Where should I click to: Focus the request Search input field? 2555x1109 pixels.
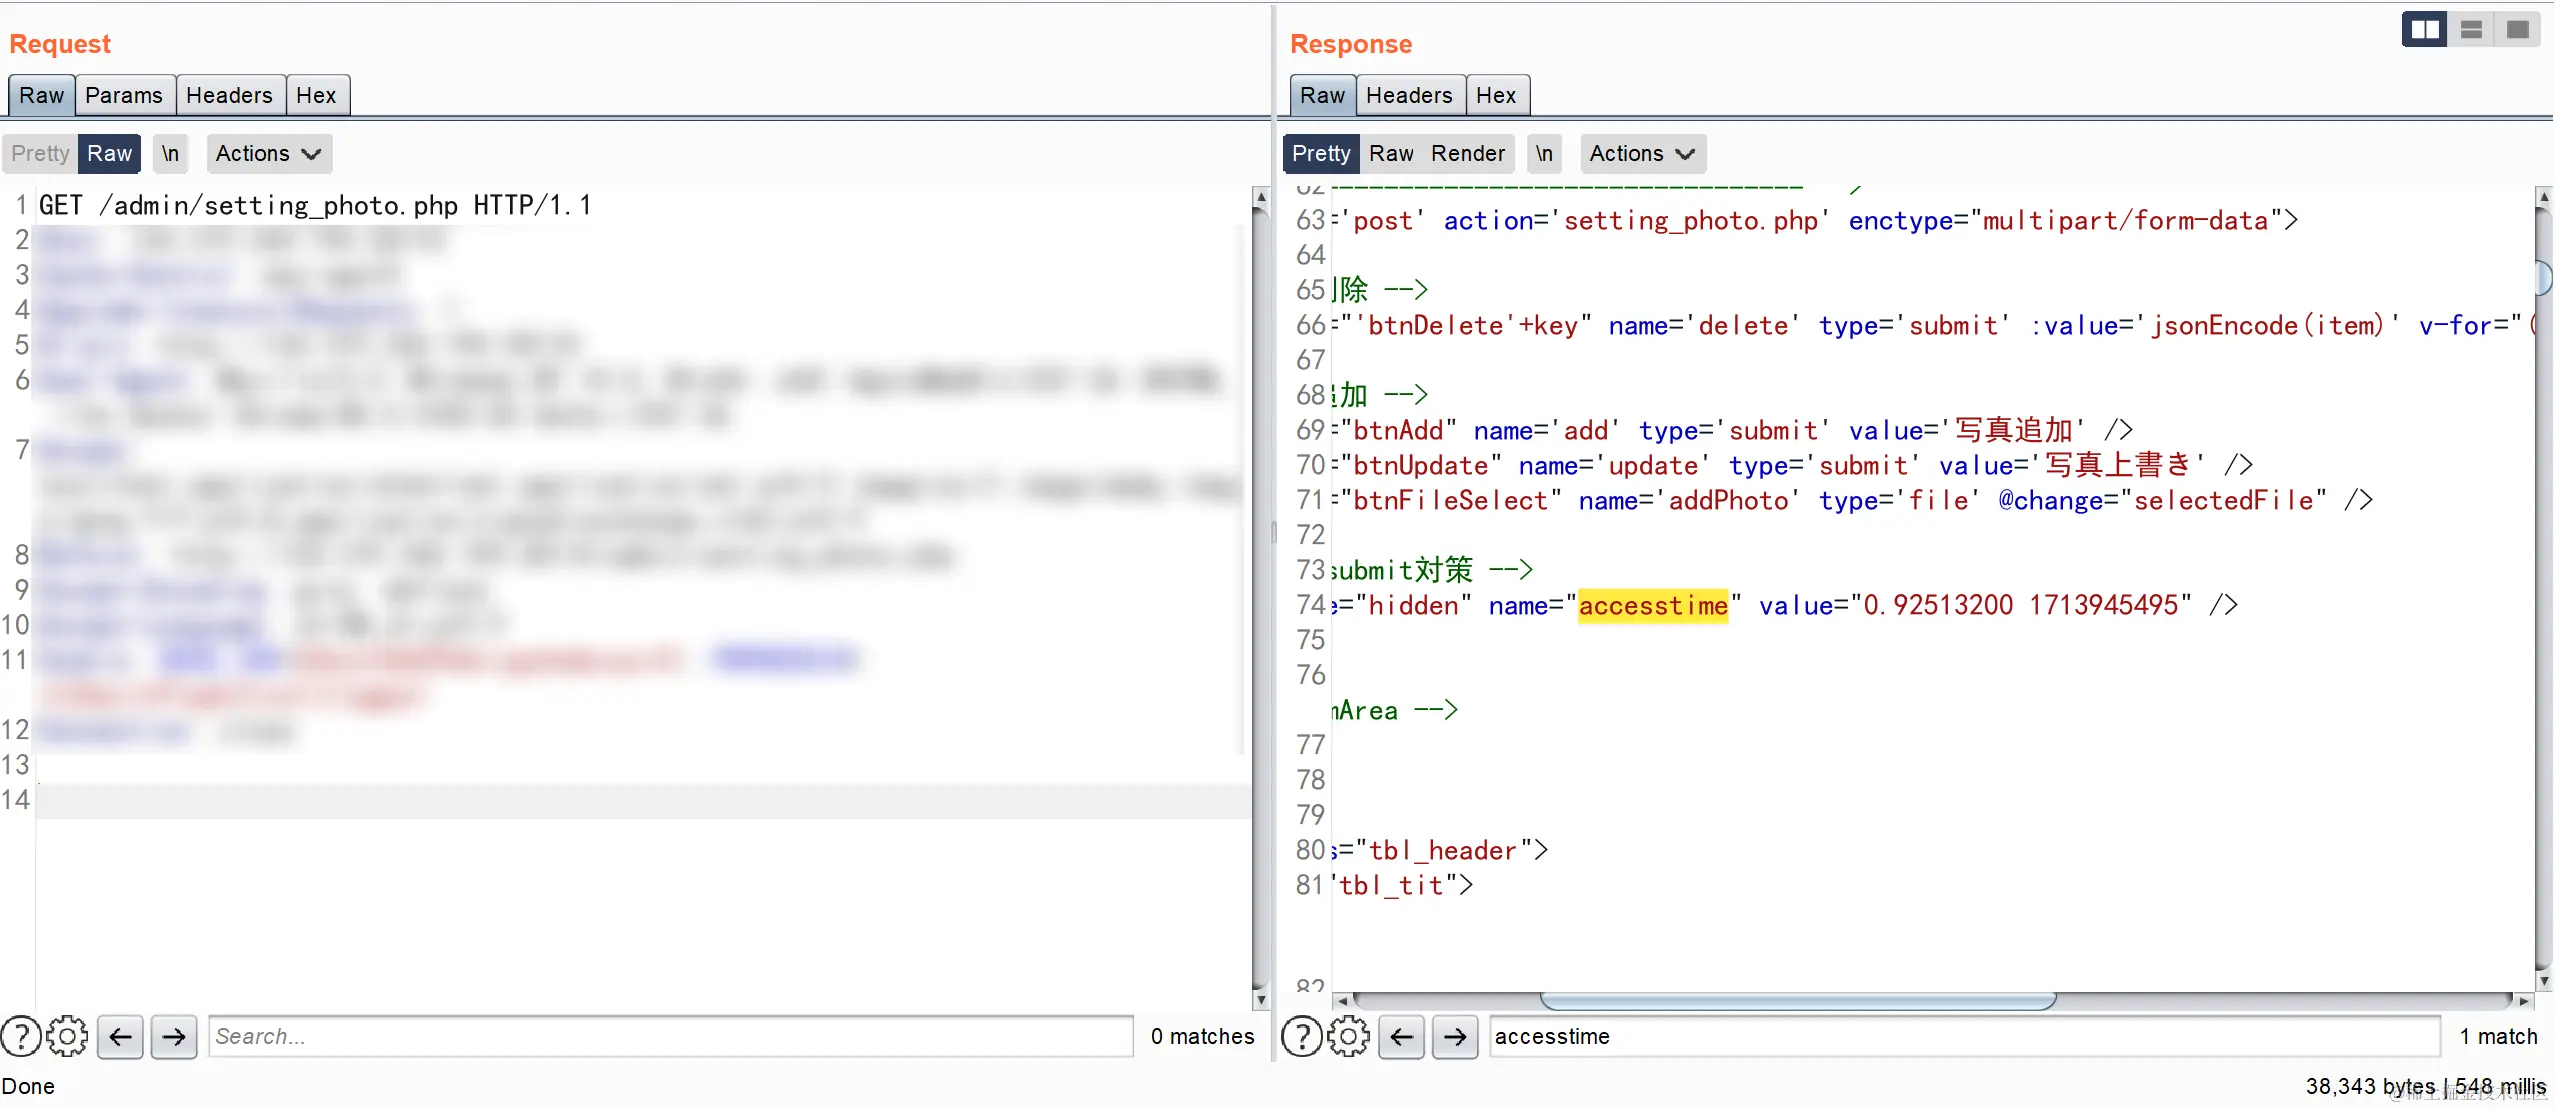point(670,1036)
